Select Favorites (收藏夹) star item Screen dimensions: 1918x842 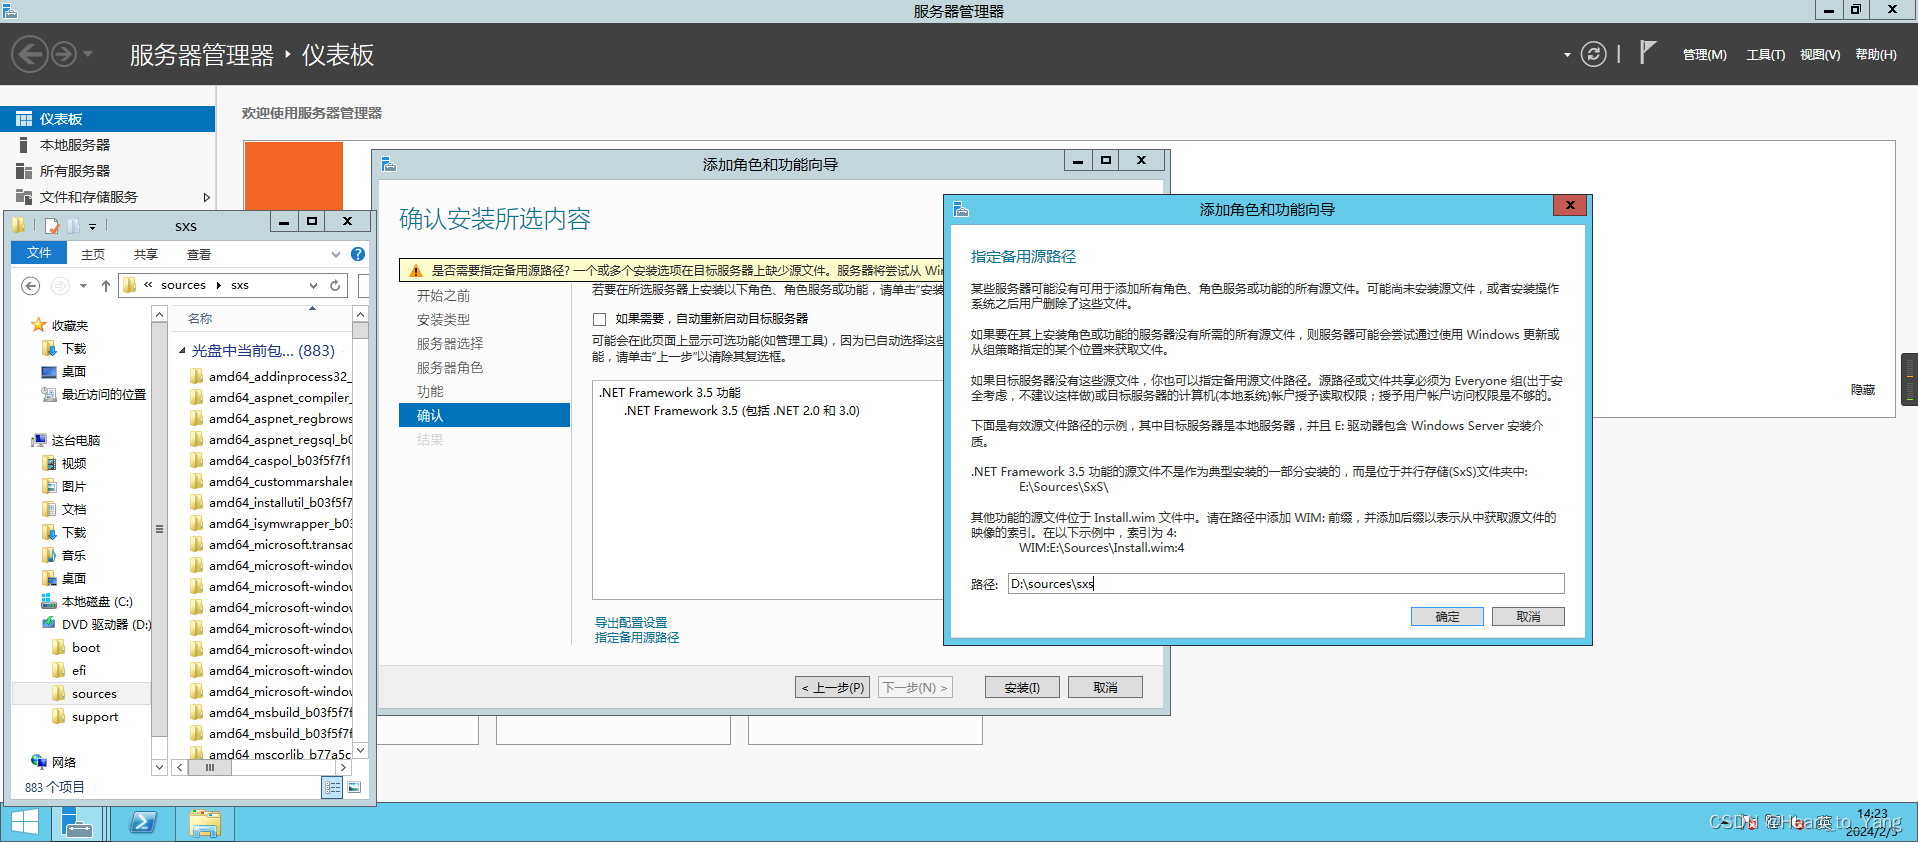point(60,326)
